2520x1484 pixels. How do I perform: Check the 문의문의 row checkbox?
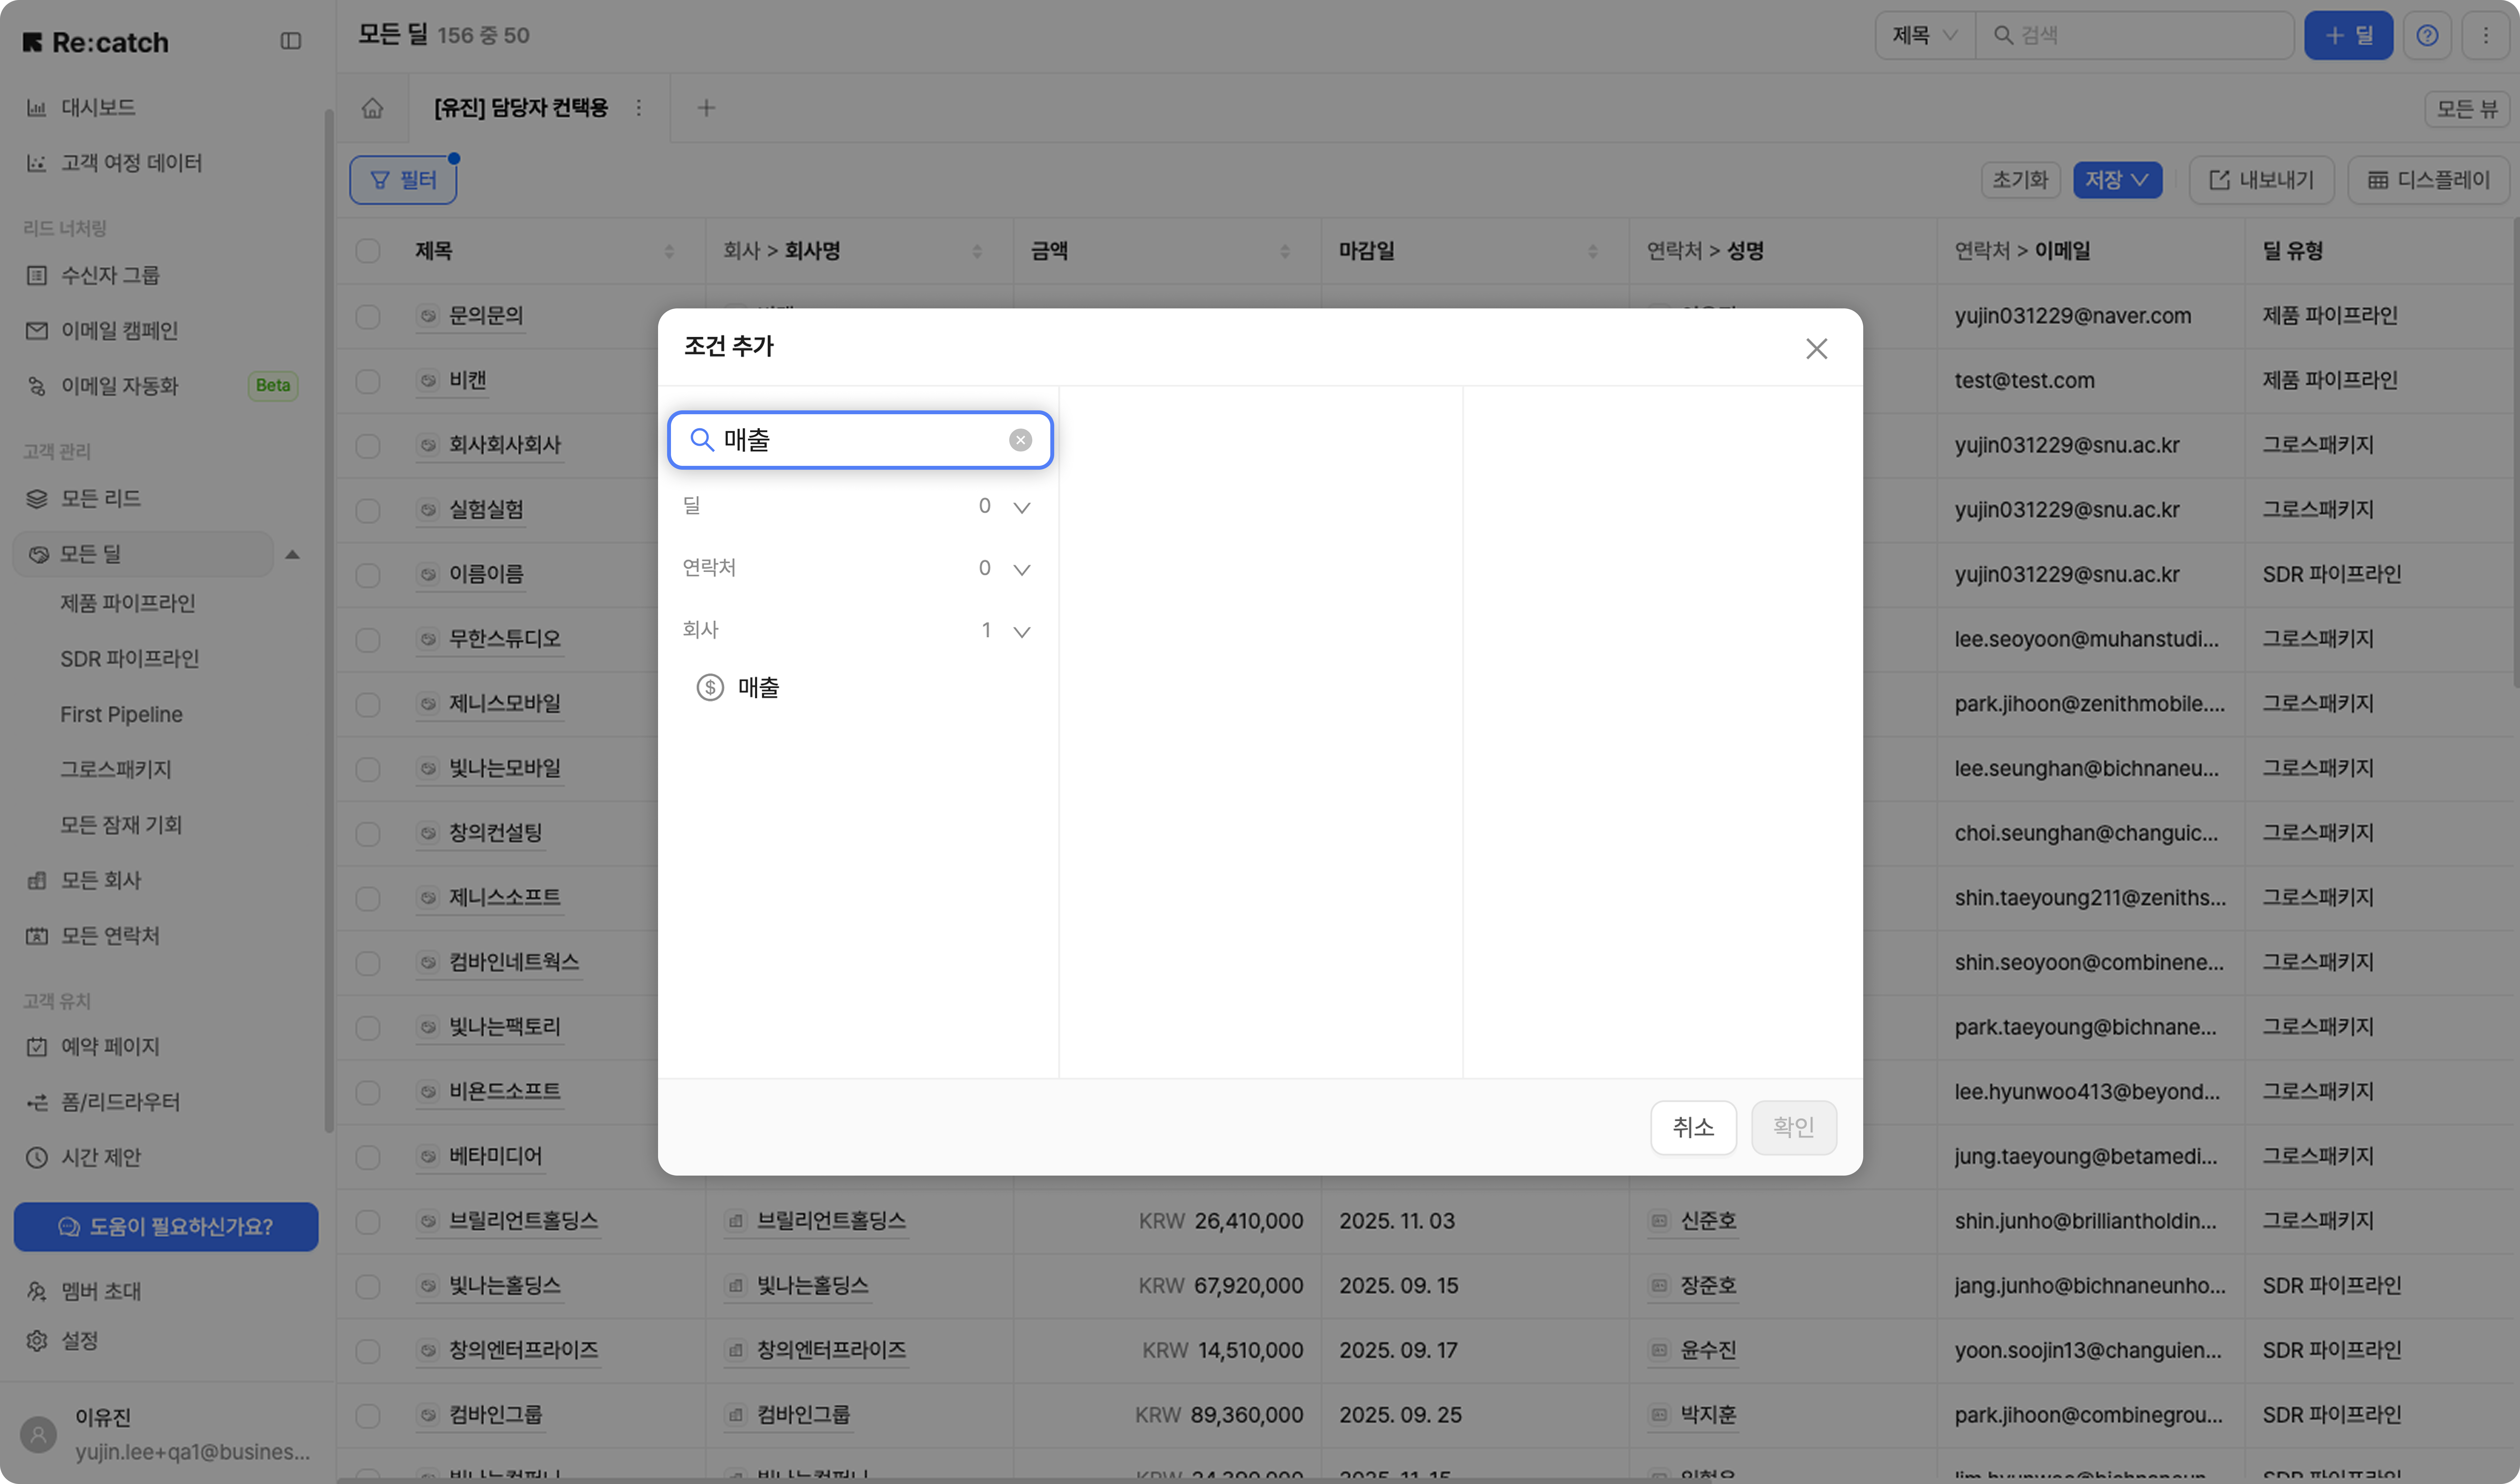[368, 317]
